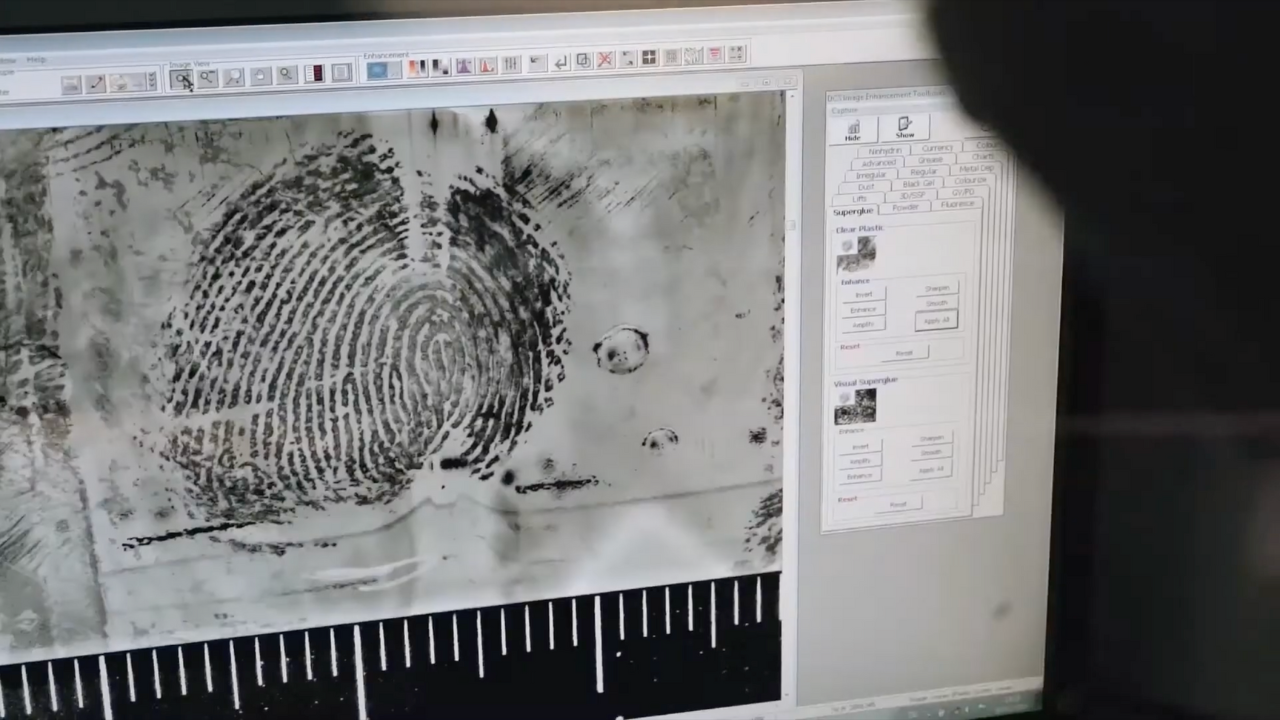Expand the toolbar overflow chevron
The width and height of the screenshot is (1280, 720).
coord(152,80)
